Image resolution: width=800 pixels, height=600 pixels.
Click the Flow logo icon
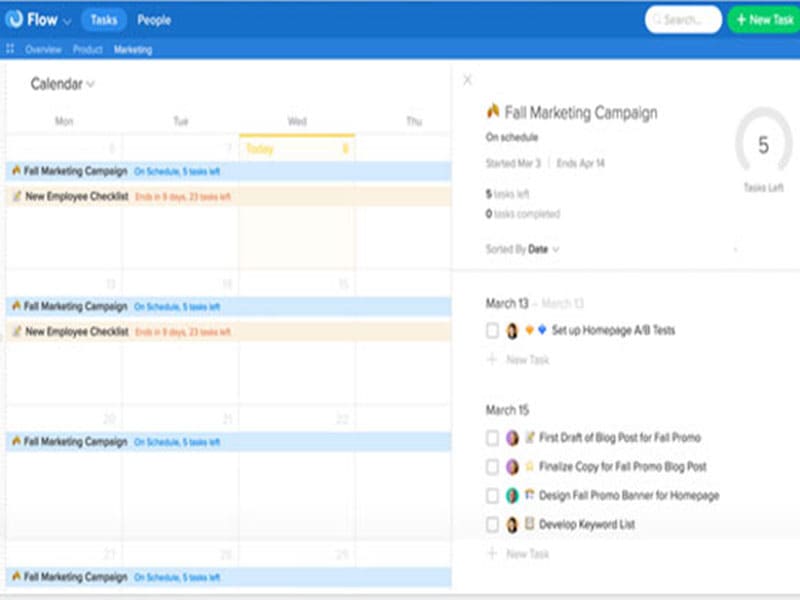pos(17,19)
